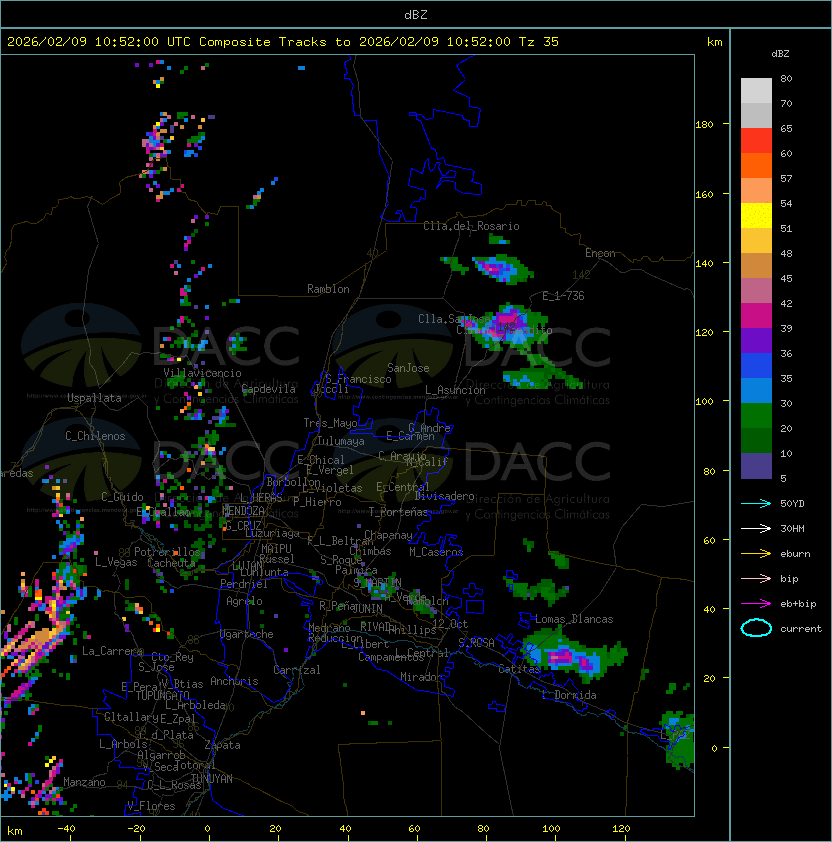Click the white 30HM arrow icon
The height and width of the screenshot is (842, 832).
[x=756, y=528]
